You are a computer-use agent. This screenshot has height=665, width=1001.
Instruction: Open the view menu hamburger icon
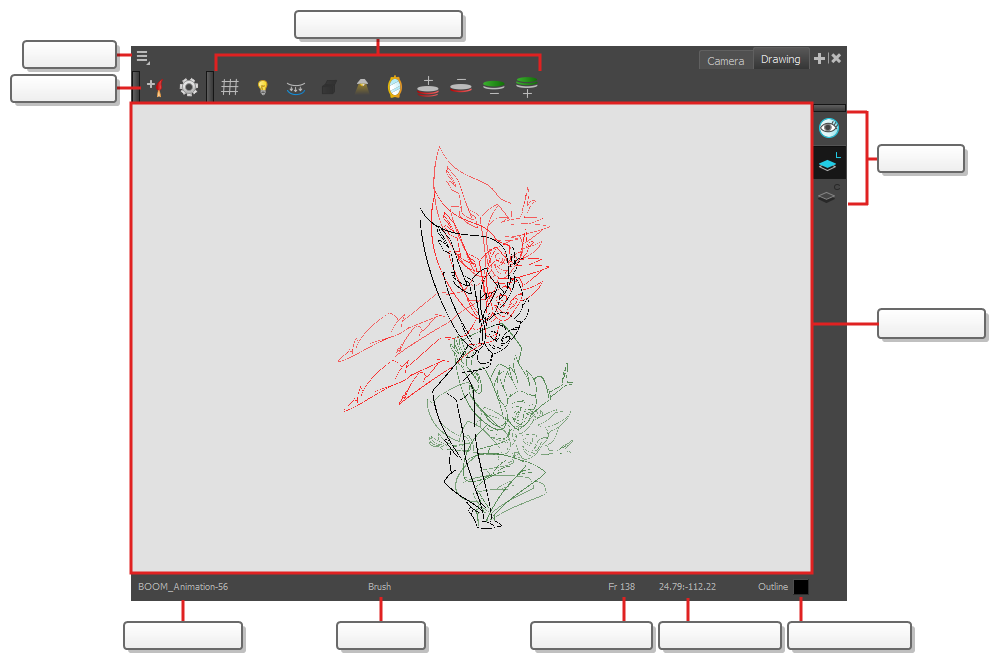[x=143, y=58]
